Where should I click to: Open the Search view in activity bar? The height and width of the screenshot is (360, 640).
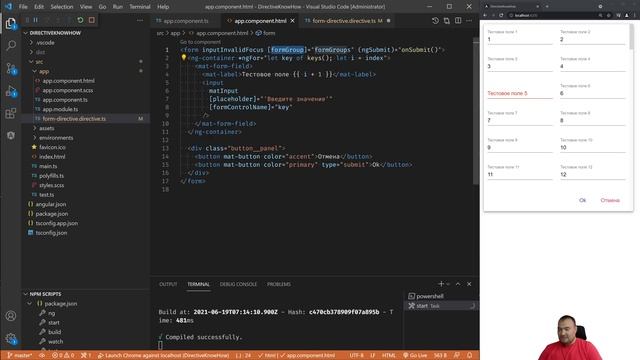(11, 45)
